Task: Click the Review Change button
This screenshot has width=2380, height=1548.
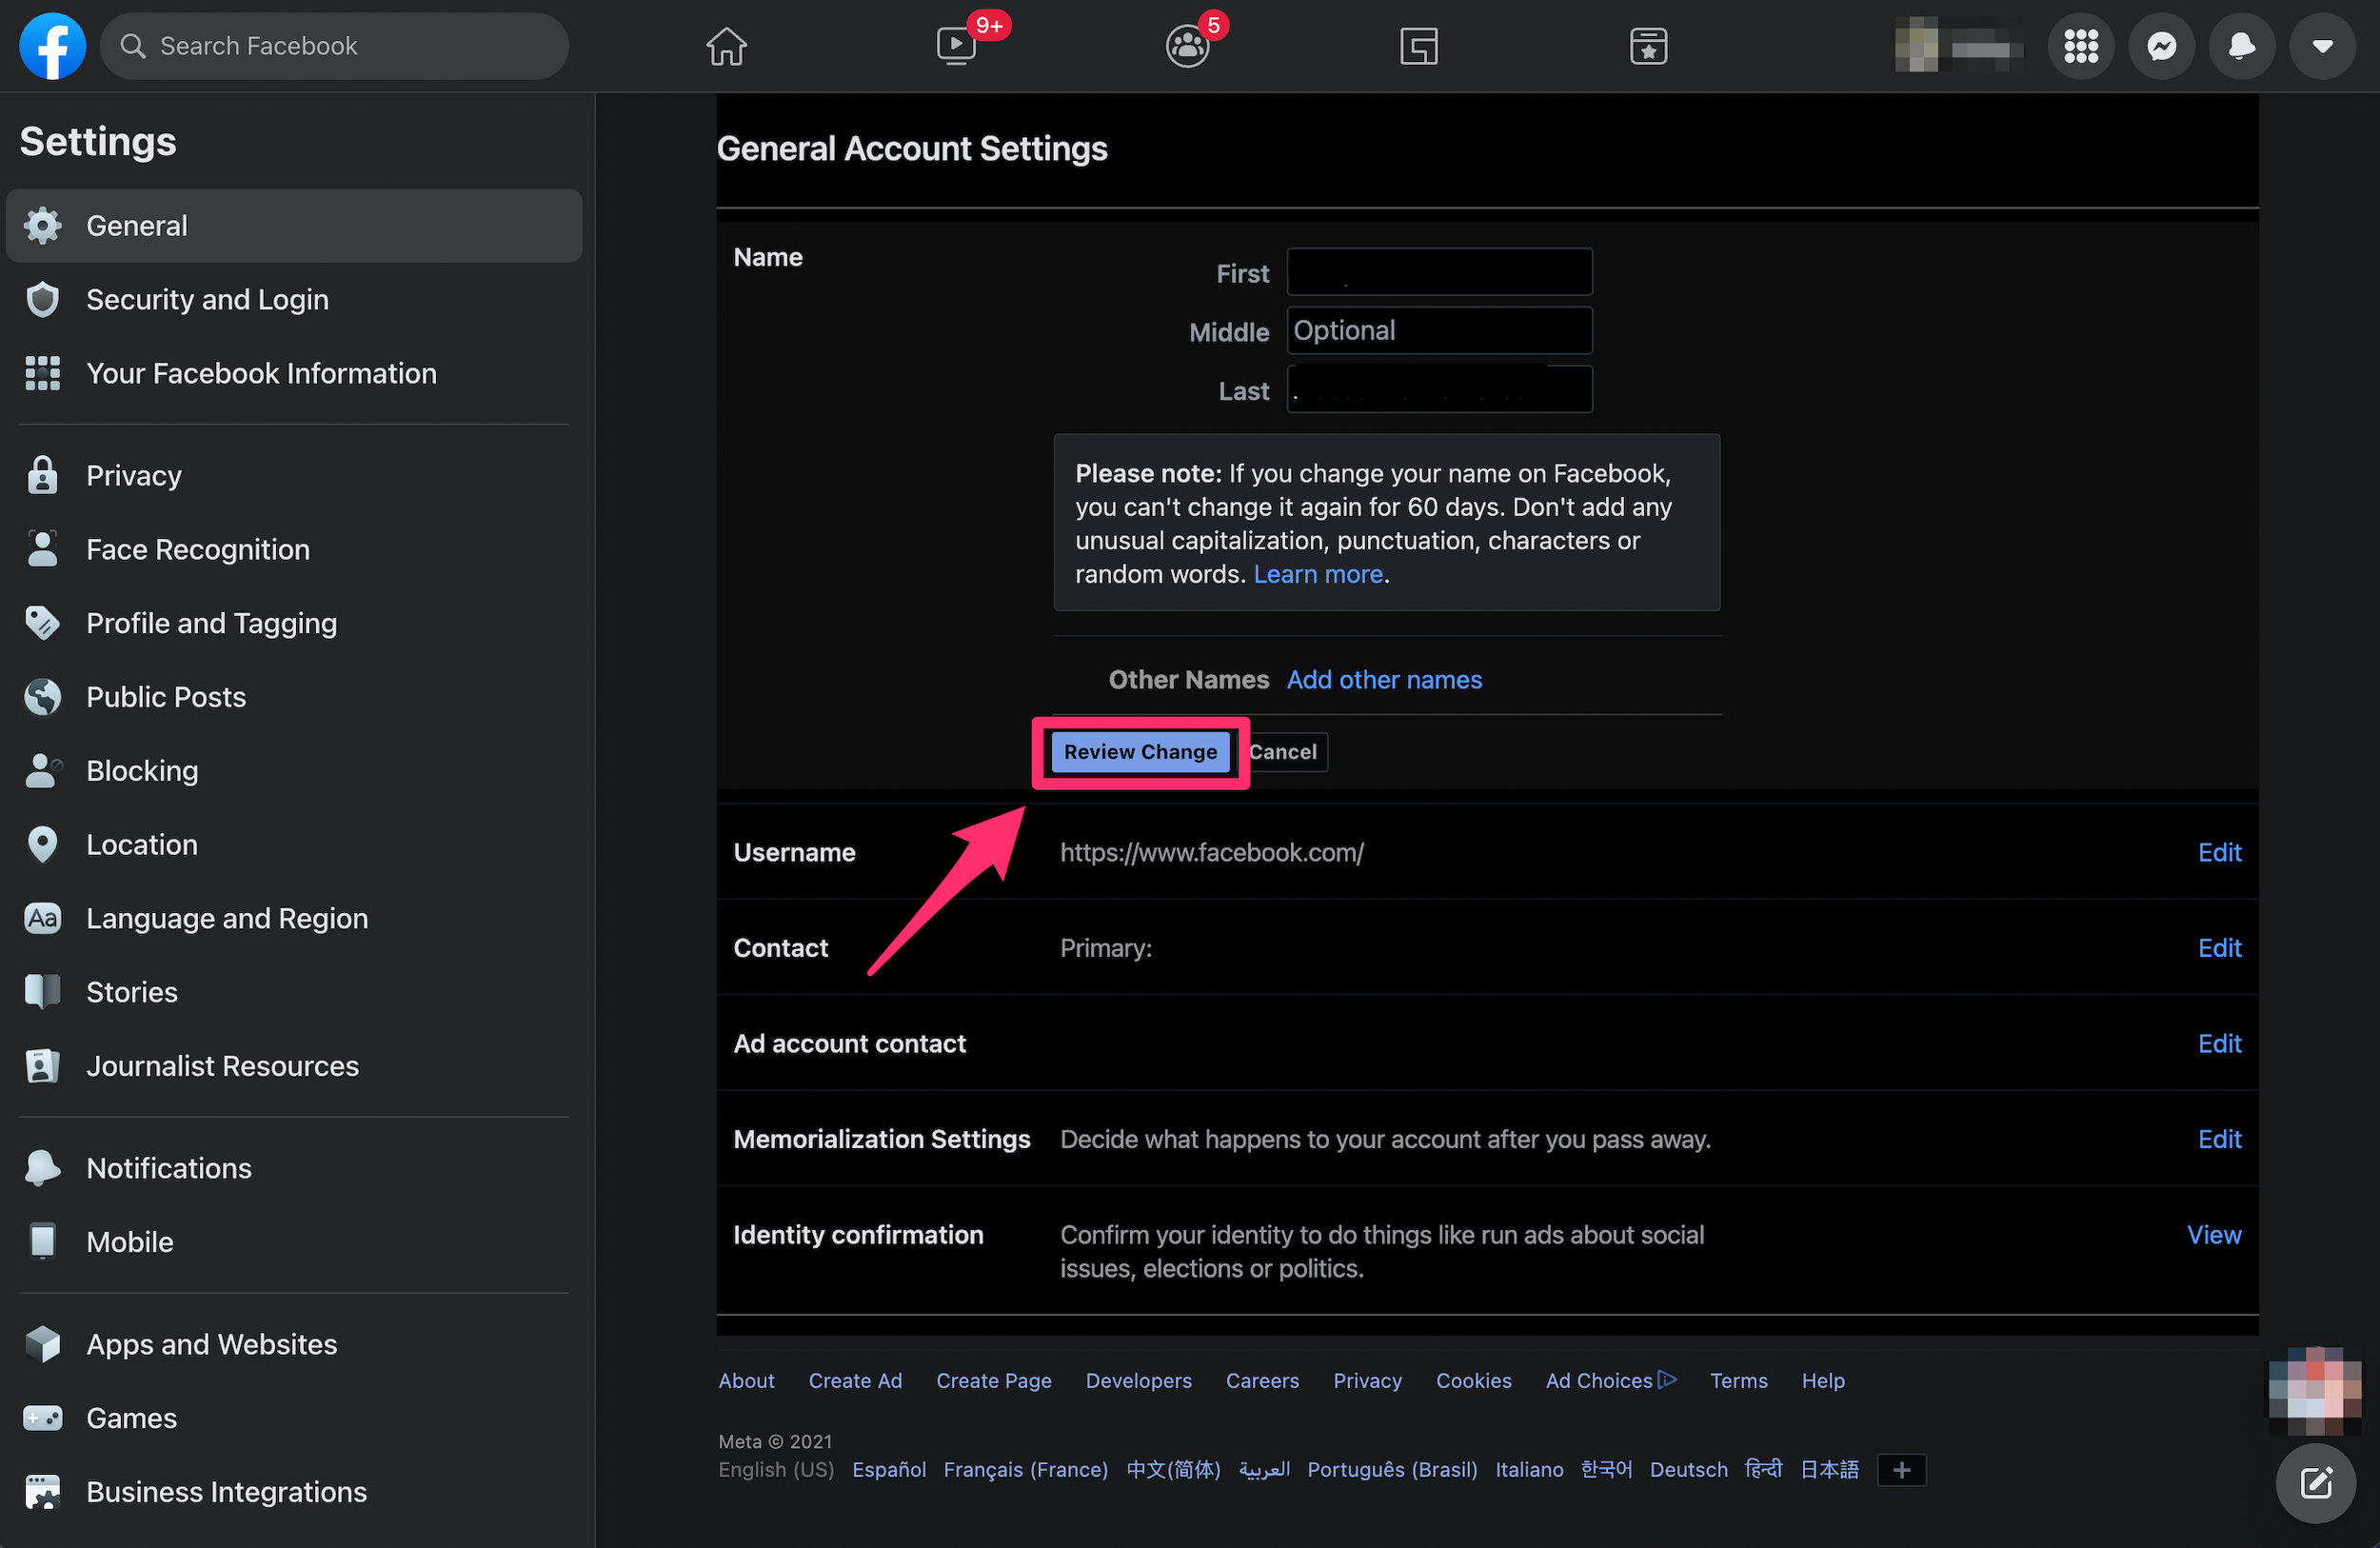Action: pyautogui.click(x=1140, y=752)
